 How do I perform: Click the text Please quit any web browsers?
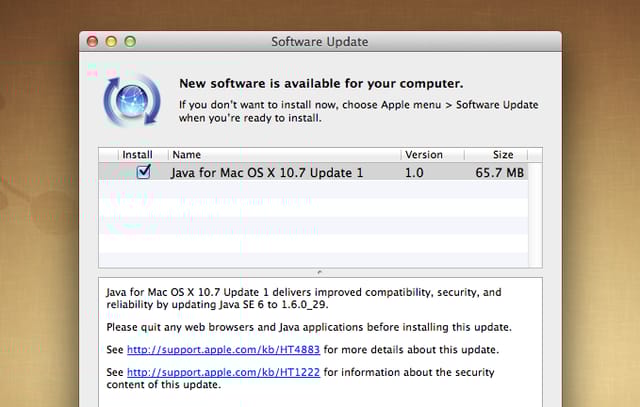(x=309, y=327)
